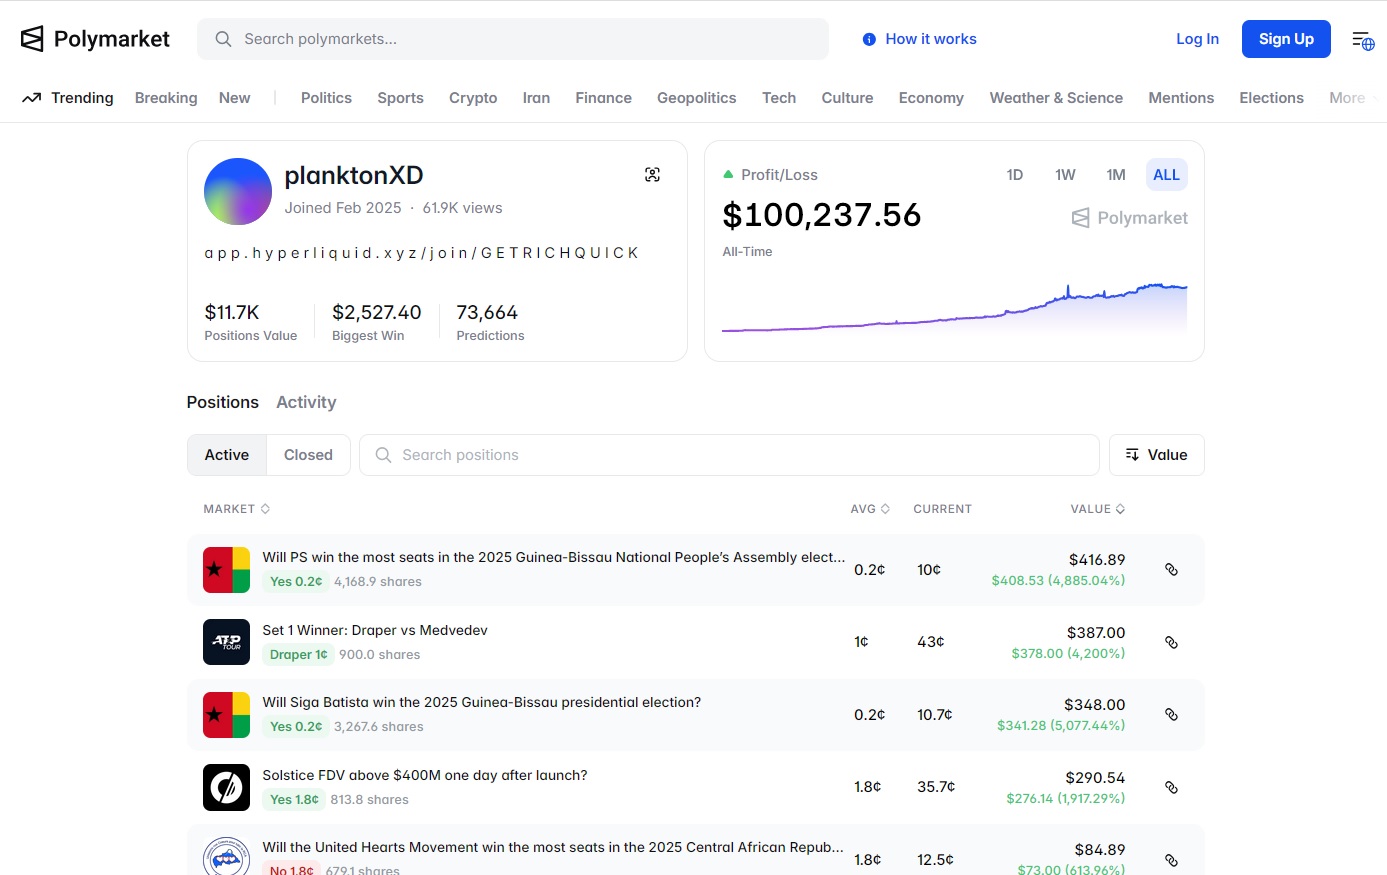This screenshot has height=875, width=1387.
Task: Go to the Culture category
Action: click(x=847, y=98)
